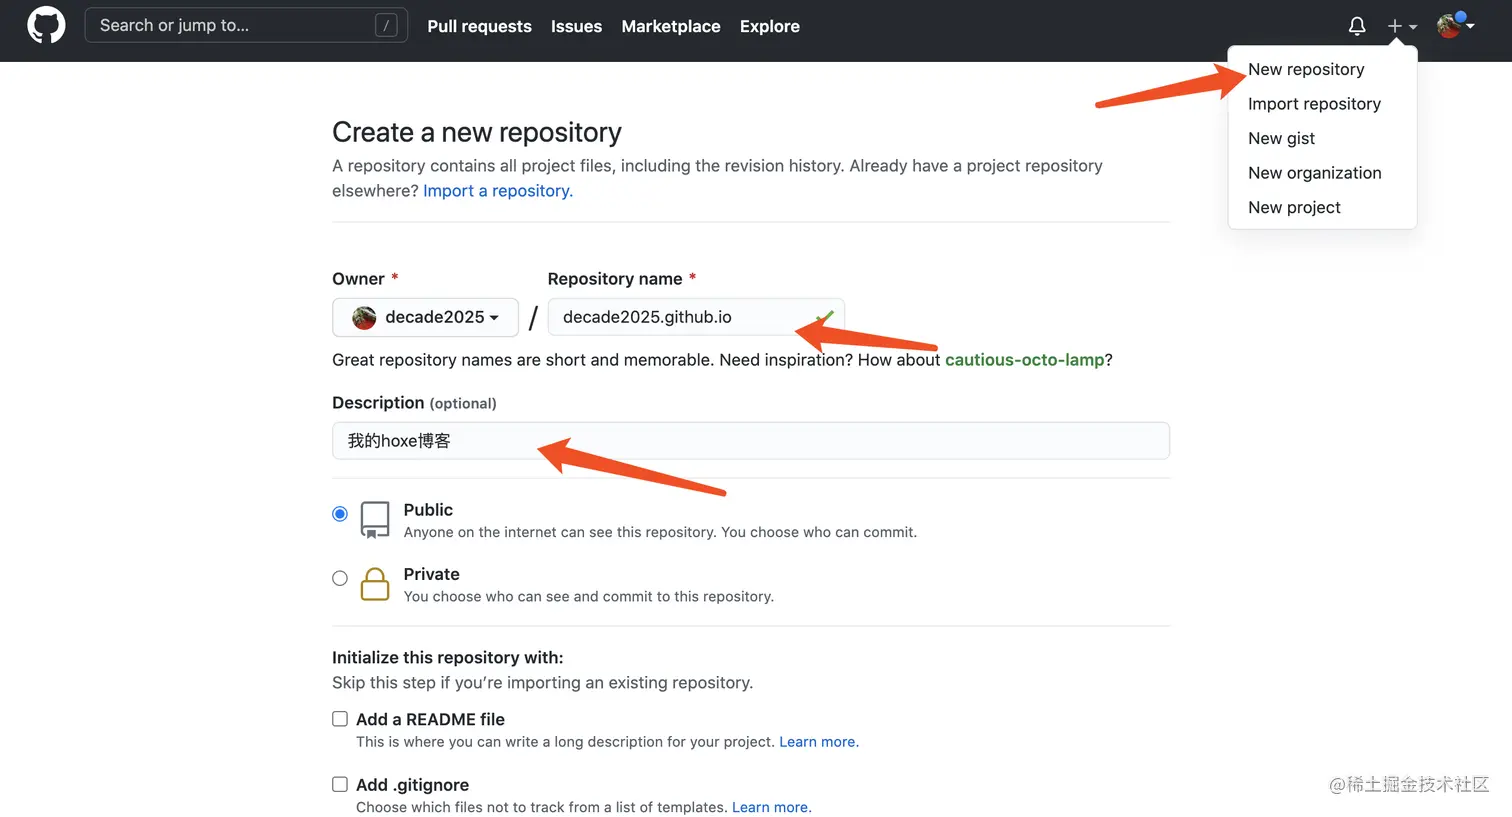Click the plus create-new icon
The image size is (1512, 817).
[1395, 27]
